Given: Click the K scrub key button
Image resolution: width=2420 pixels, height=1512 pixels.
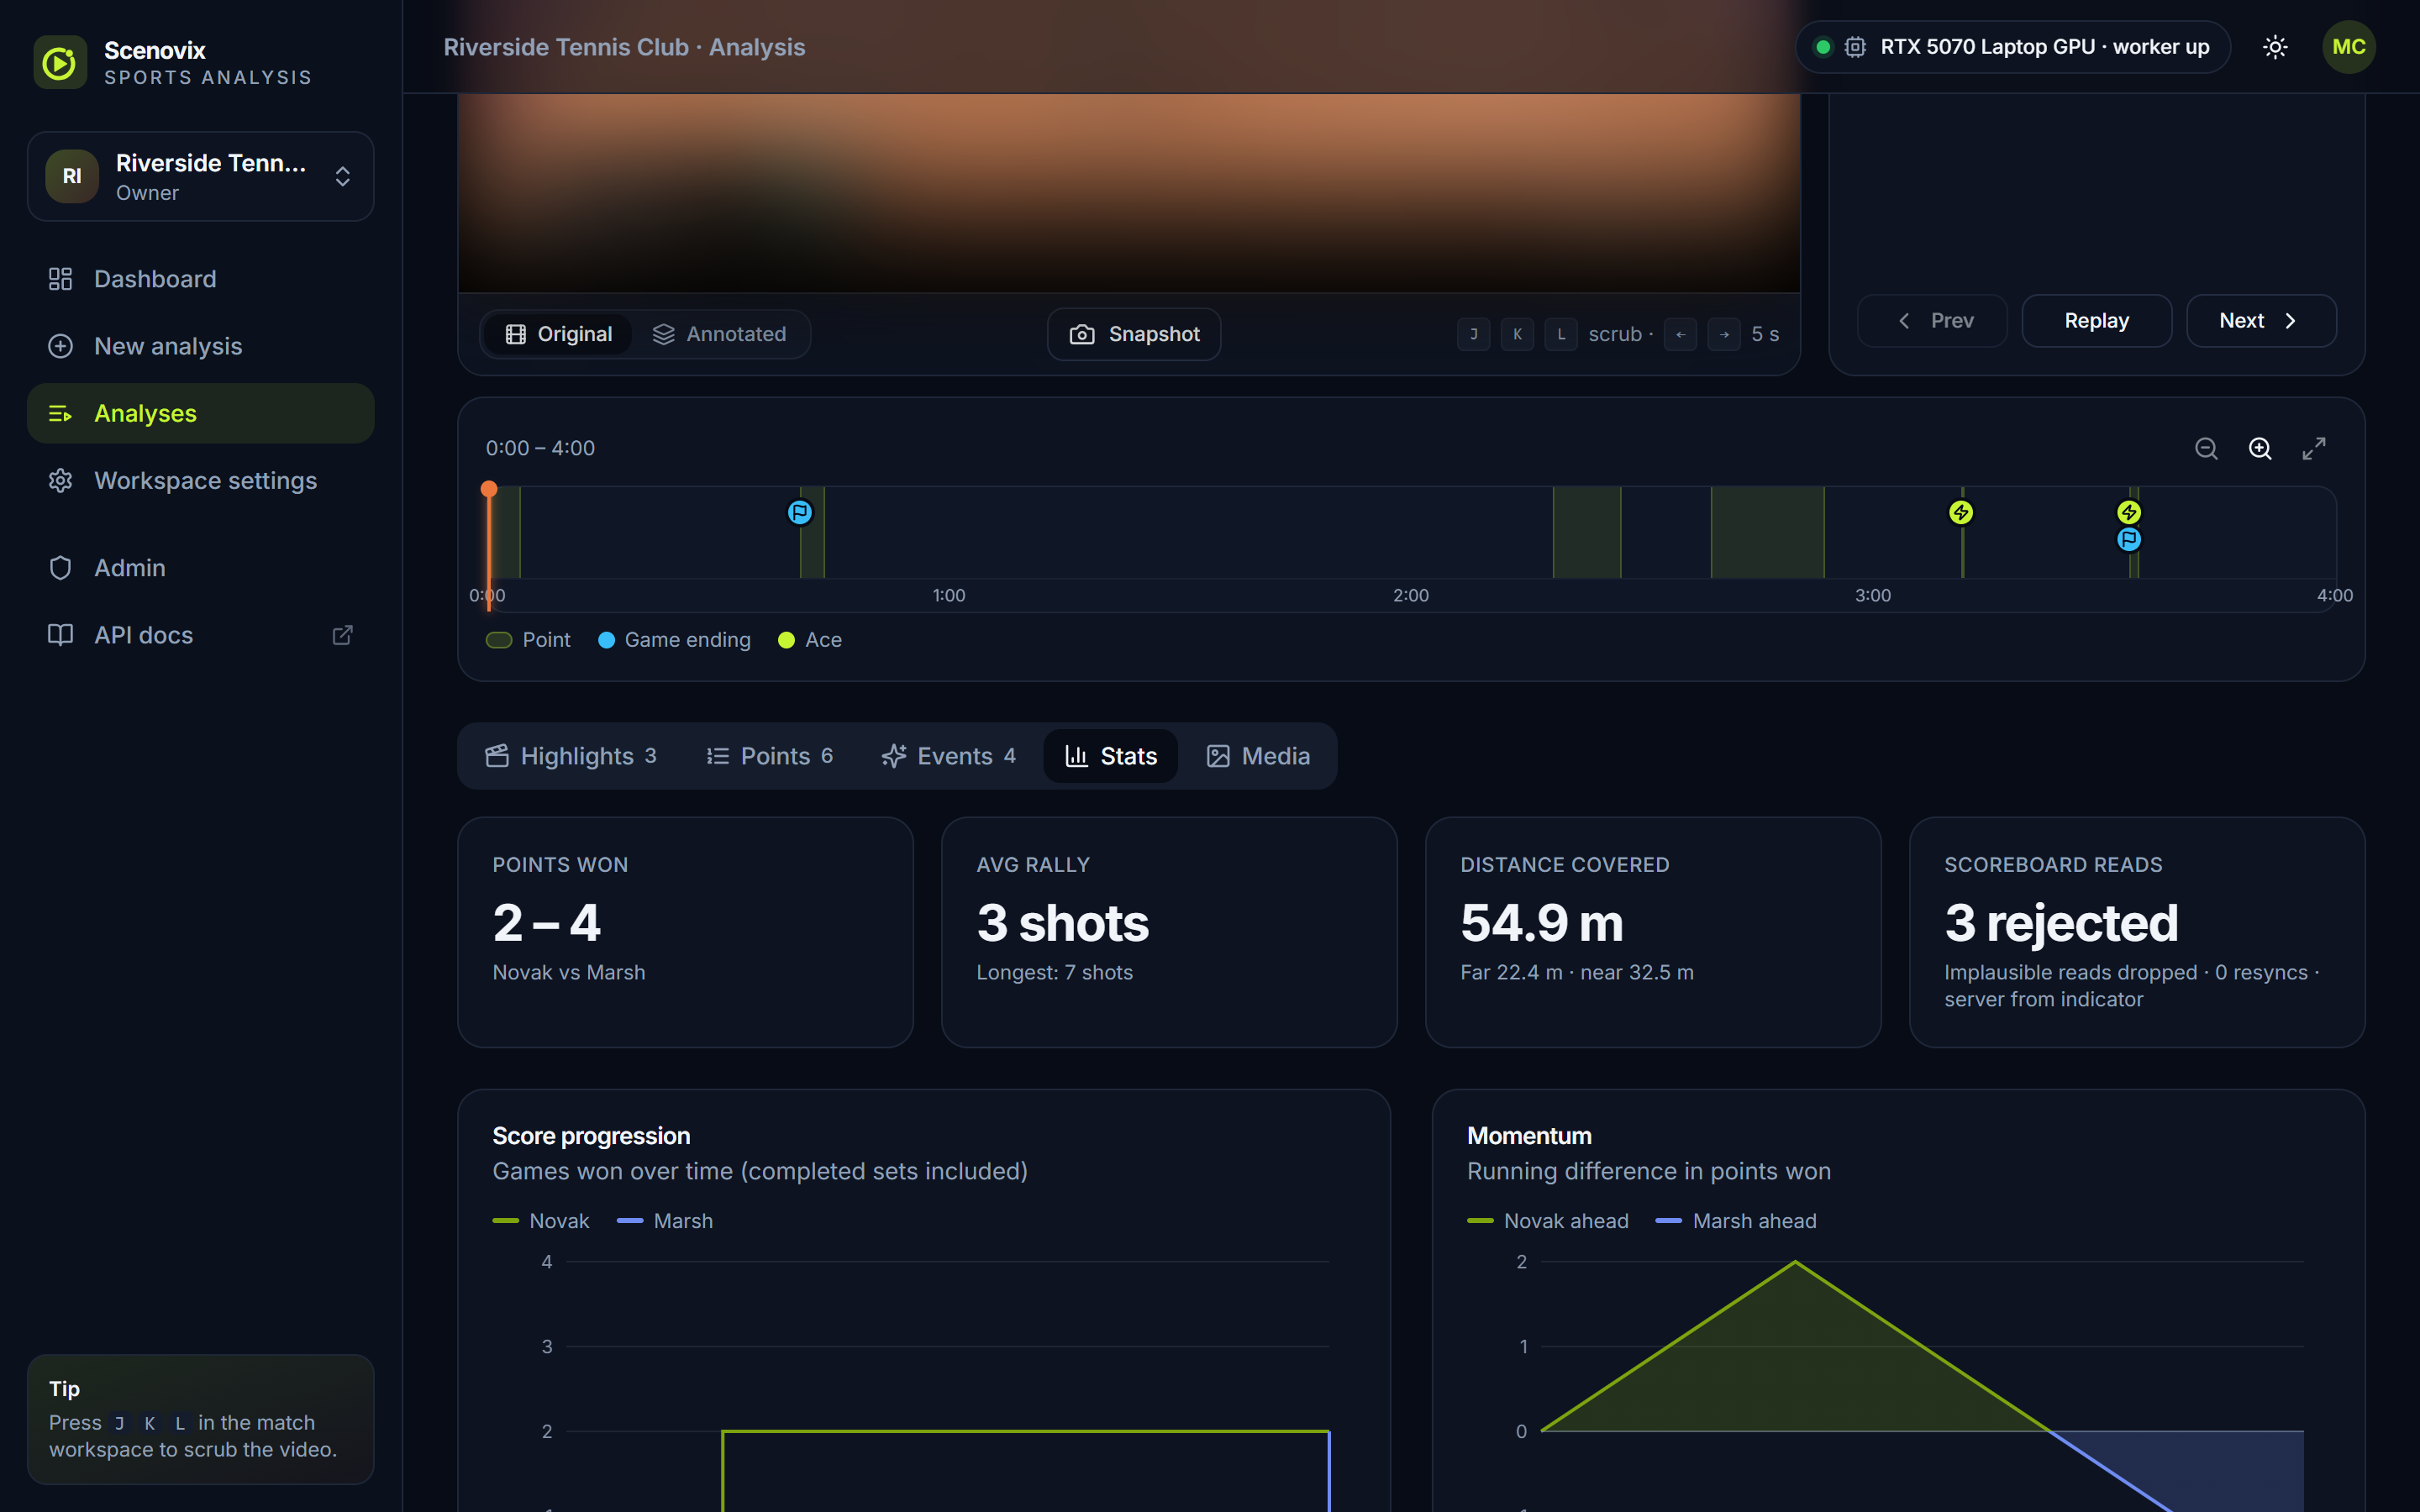Looking at the screenshot, I should (1517, 334).
